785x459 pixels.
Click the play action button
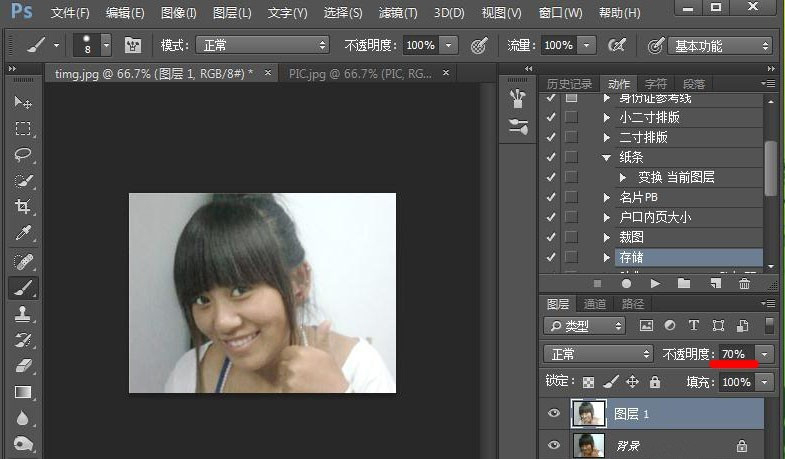[x=655, y=284]
